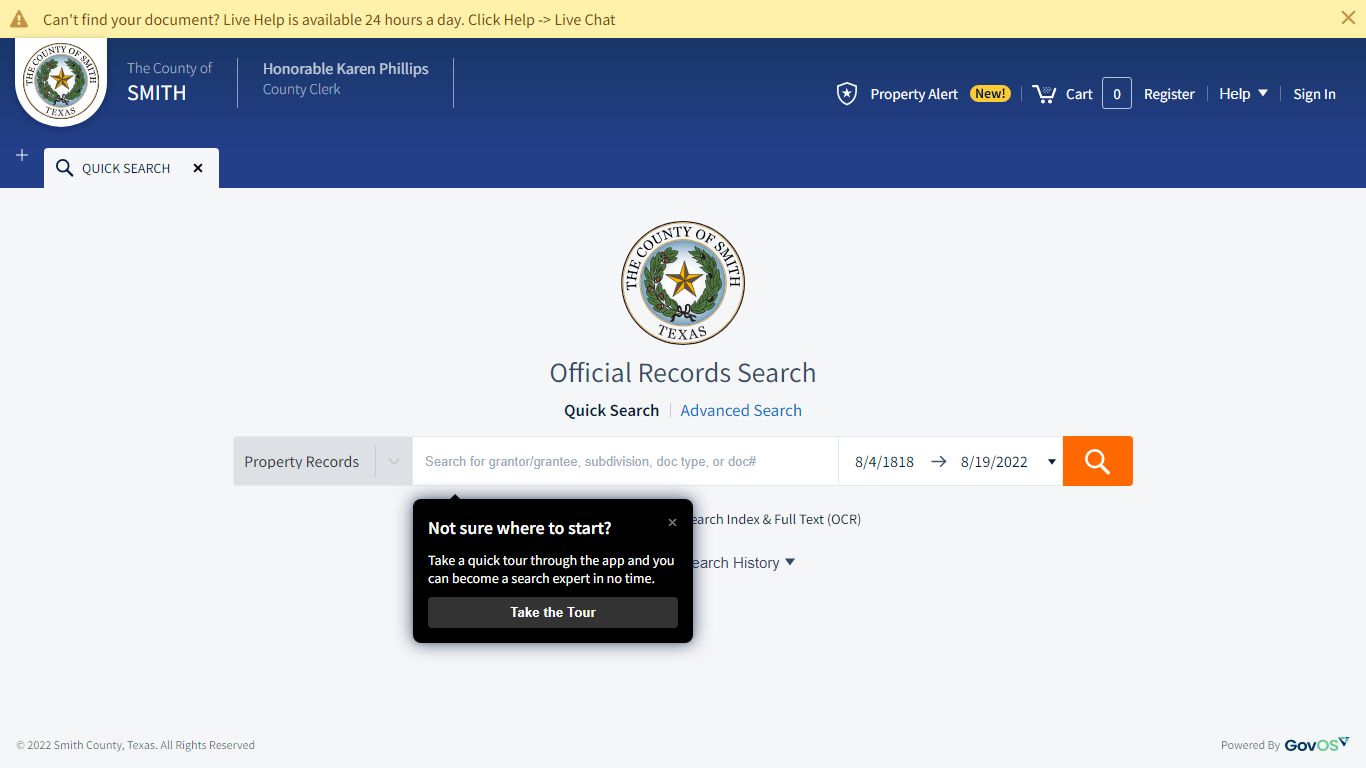Image resolution: width=1366 pixels, height=768 pixels.
Task: Click the Smith County seal in header
Action: (x=61, y=80)
